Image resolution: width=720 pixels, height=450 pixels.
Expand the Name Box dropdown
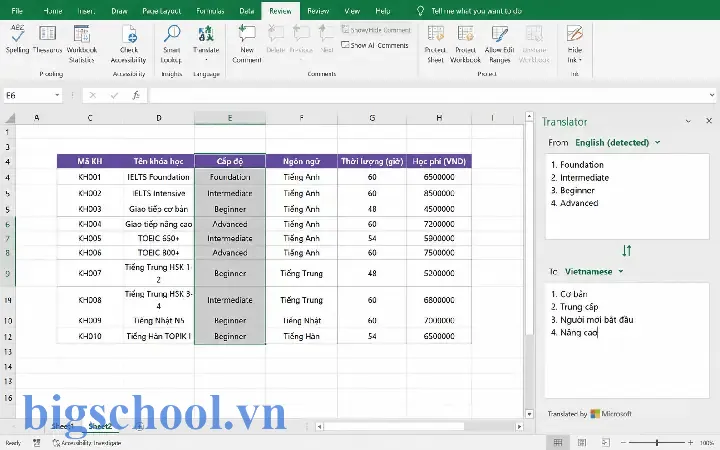pyautogui.click(x=57, y=95)
